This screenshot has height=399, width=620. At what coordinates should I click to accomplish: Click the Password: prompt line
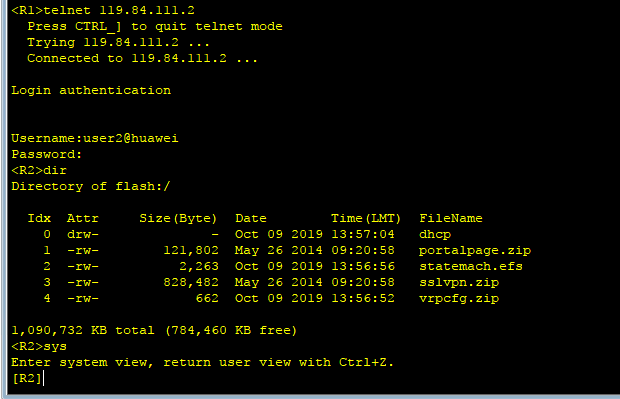(x=47, y=154)
